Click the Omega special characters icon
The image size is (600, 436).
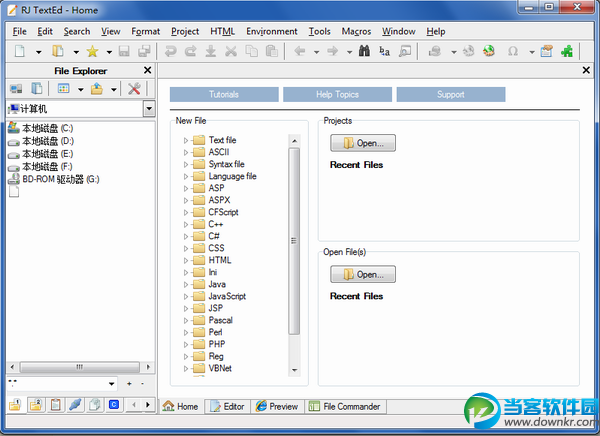[513, 51]
